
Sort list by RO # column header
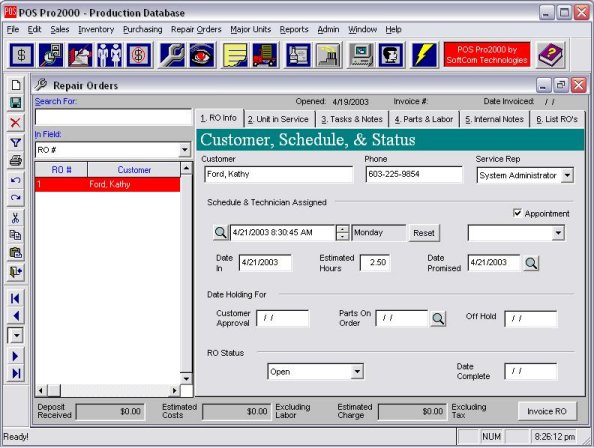pyautogui.click(x=61, y=170)
